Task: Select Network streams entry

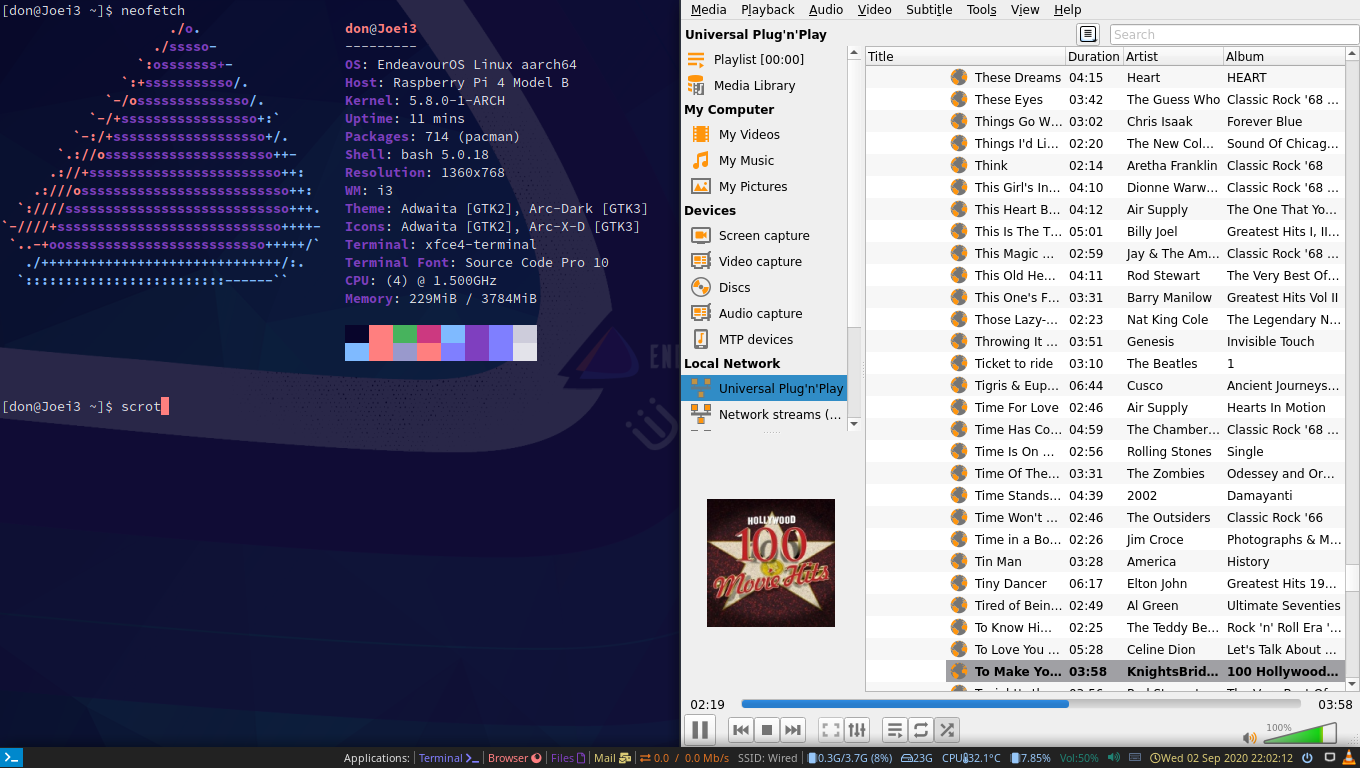Action: (x=764, y=414)
